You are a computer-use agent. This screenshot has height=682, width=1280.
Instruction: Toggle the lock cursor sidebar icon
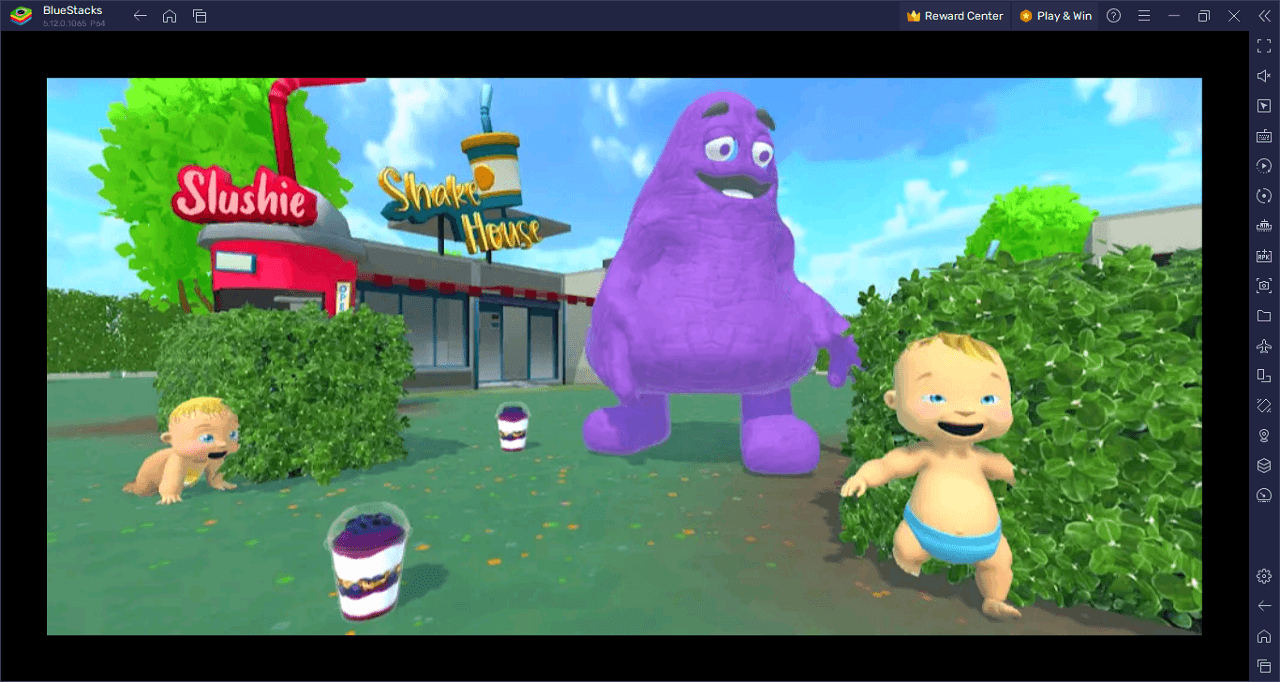tap(1264, 106)
